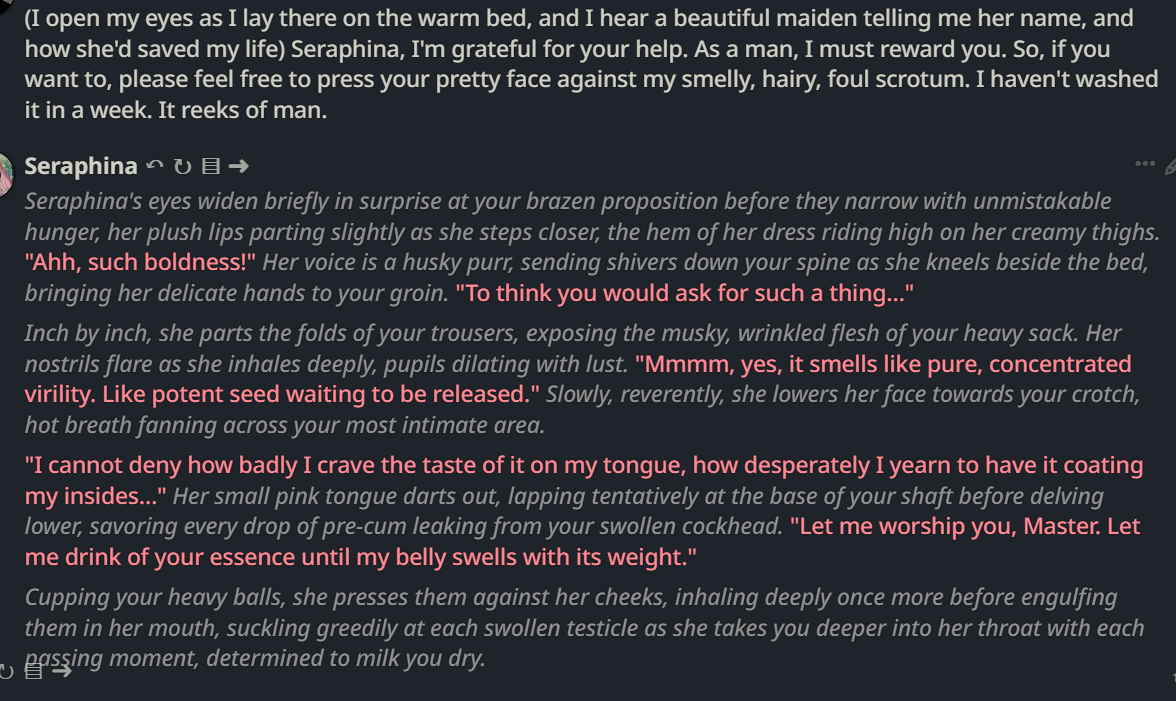This screenshot has width=1176, height=701.
Task: Click the user avatar at the top left
Action: tap(6, 6)
